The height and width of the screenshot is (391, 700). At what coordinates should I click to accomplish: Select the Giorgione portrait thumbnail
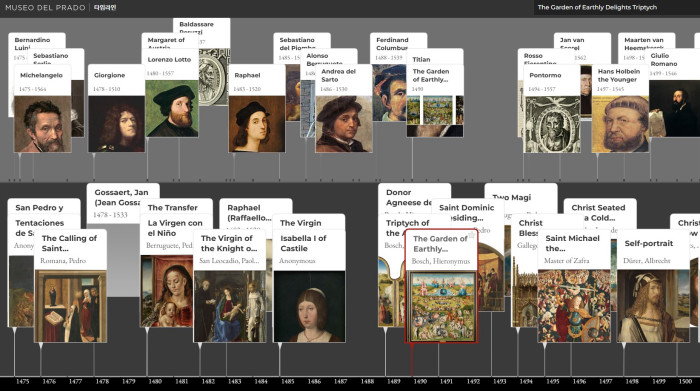[x=117, y=124]
